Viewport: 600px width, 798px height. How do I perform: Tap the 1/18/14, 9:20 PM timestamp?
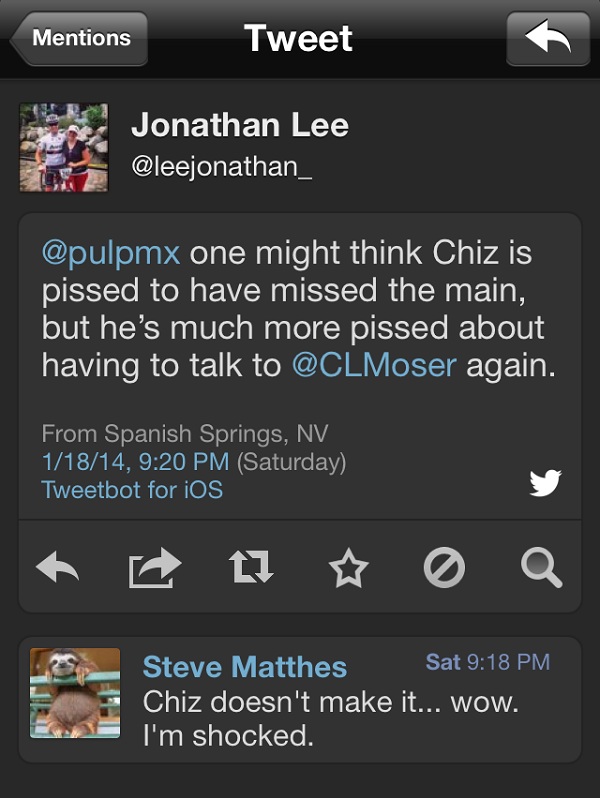pyautogui.click(x=135, y=462)
